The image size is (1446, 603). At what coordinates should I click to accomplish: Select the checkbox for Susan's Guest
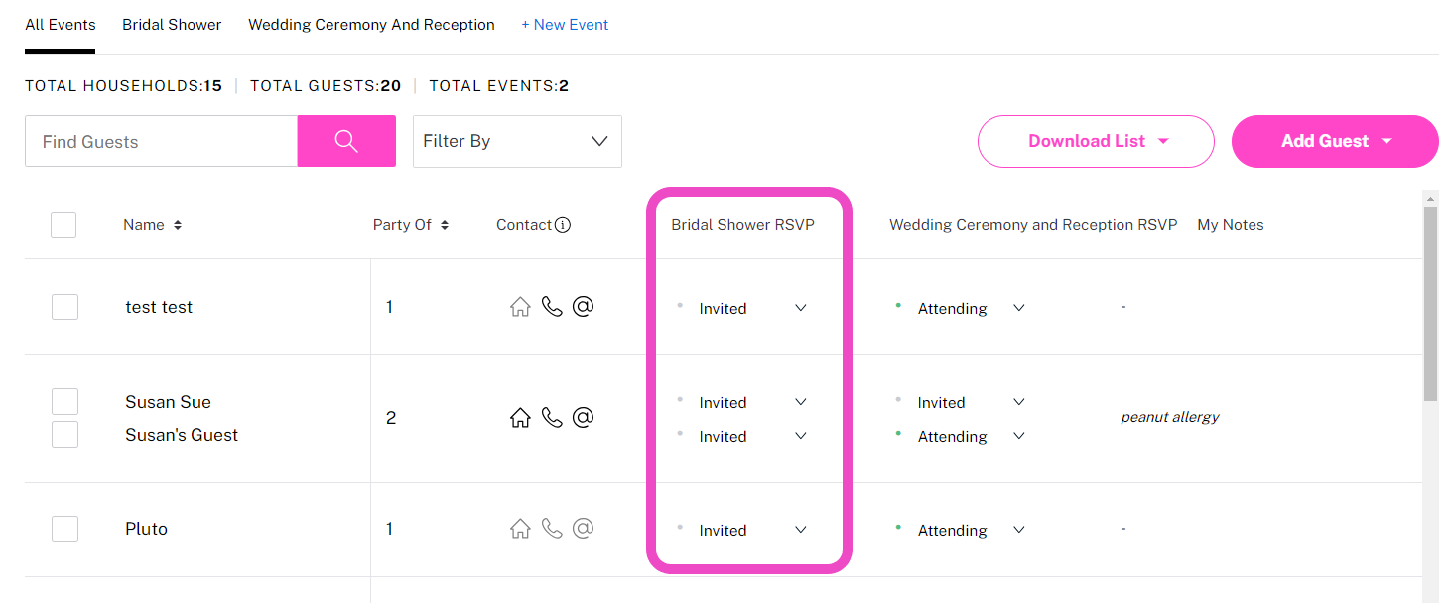pyautogui.click(x=64, y=434)
